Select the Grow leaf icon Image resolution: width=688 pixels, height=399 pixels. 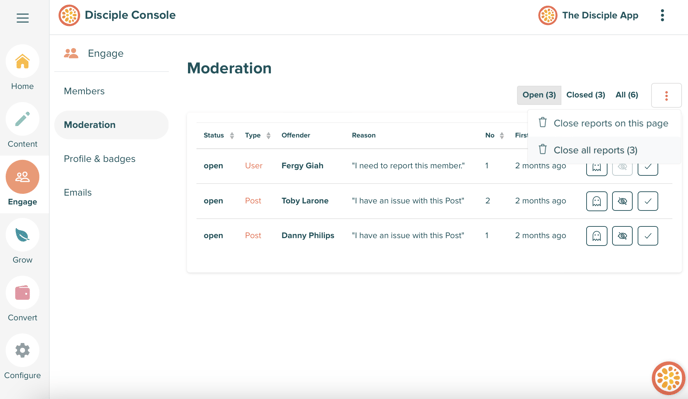(22, 235)
